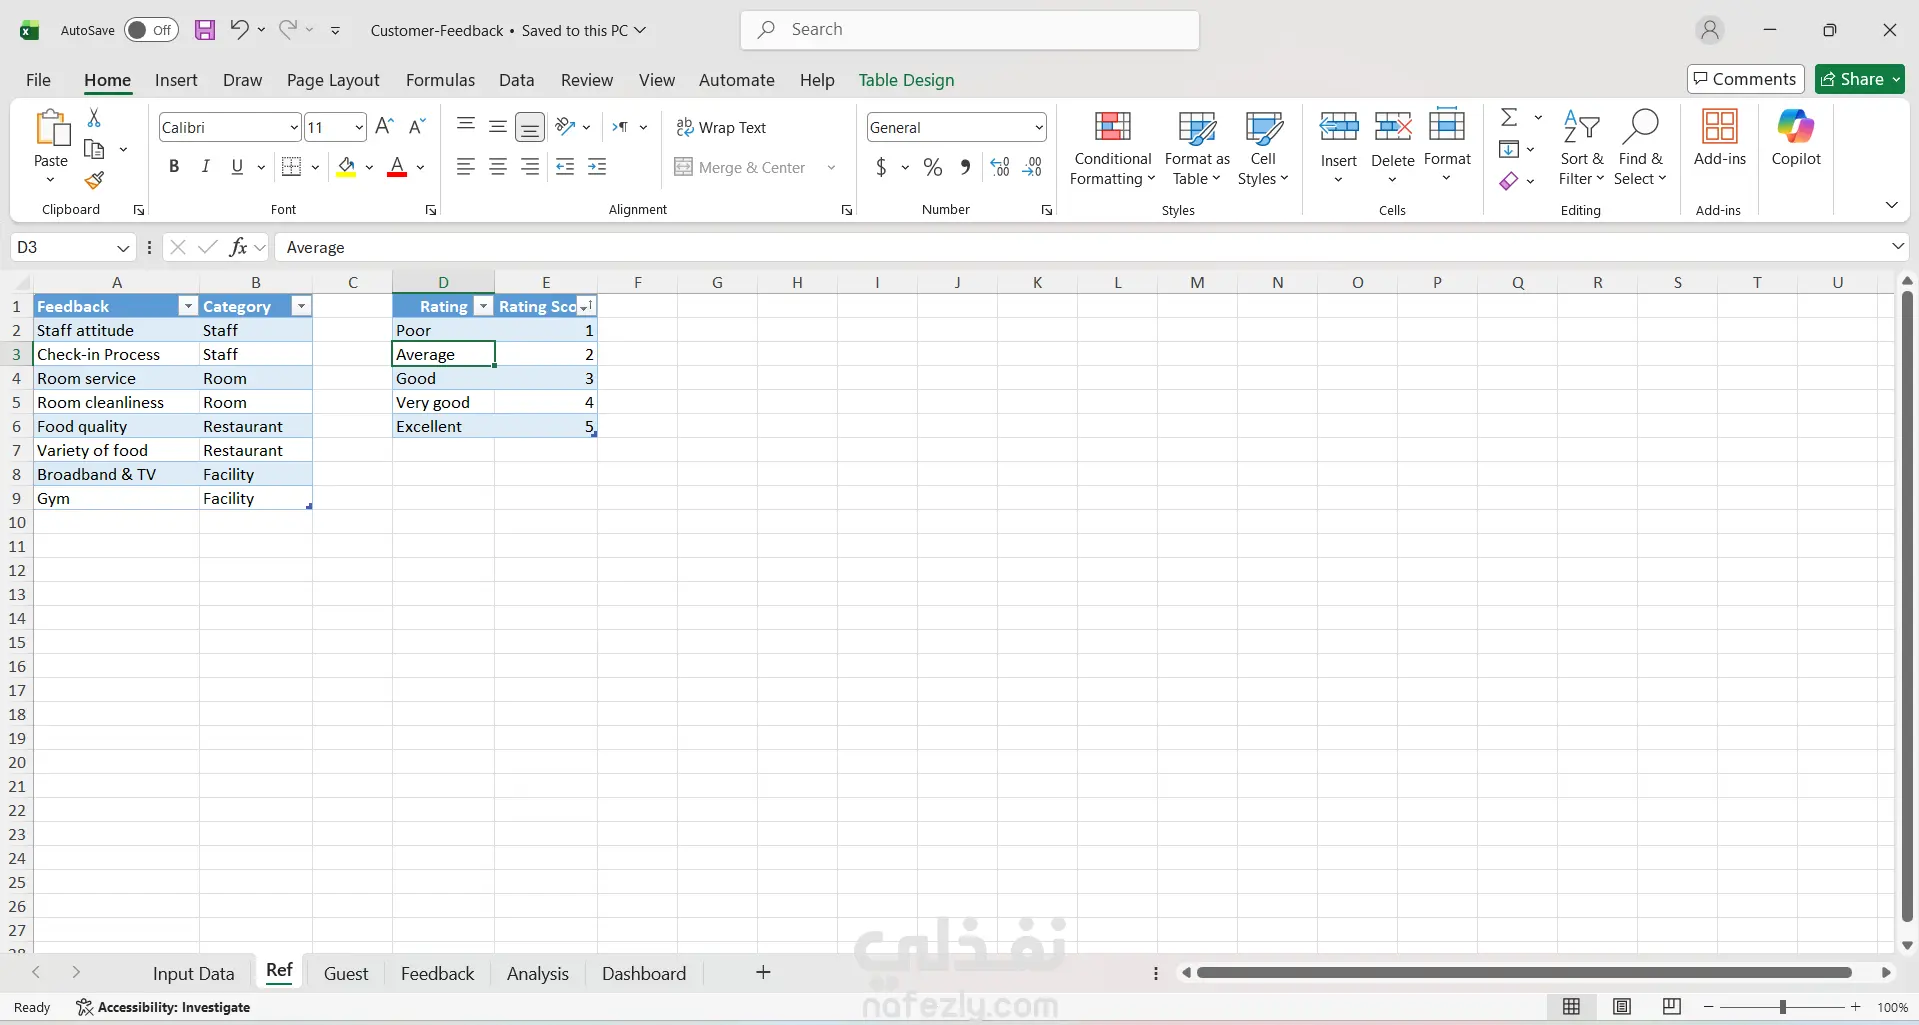The image size is (1919, 1025).
Task: Toggle bottom align vertical alignment
Action: pos(529,127)
